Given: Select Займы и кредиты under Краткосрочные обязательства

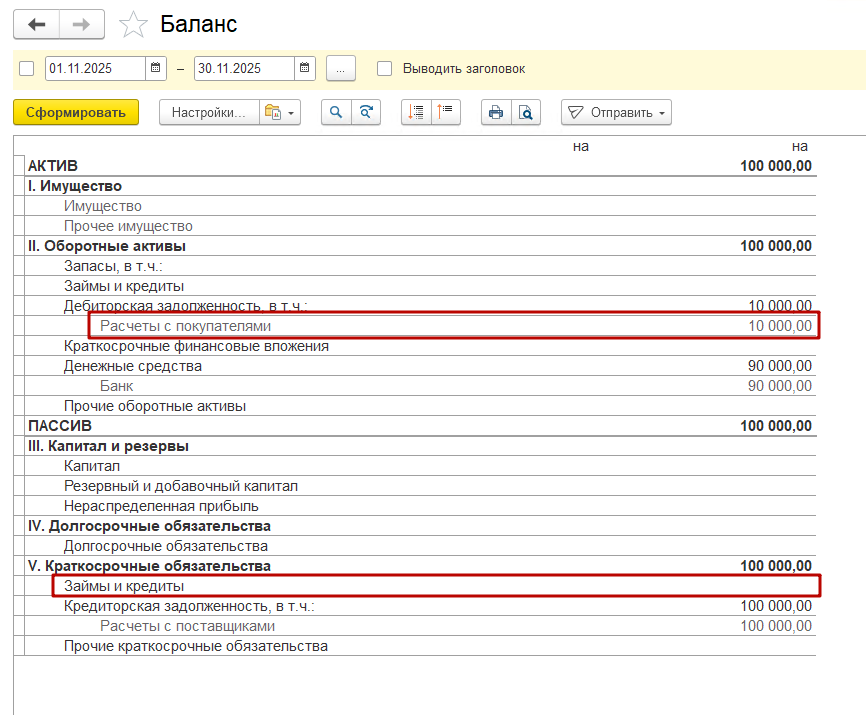Looking at the screenshot, I should click(x=124, y=586).
